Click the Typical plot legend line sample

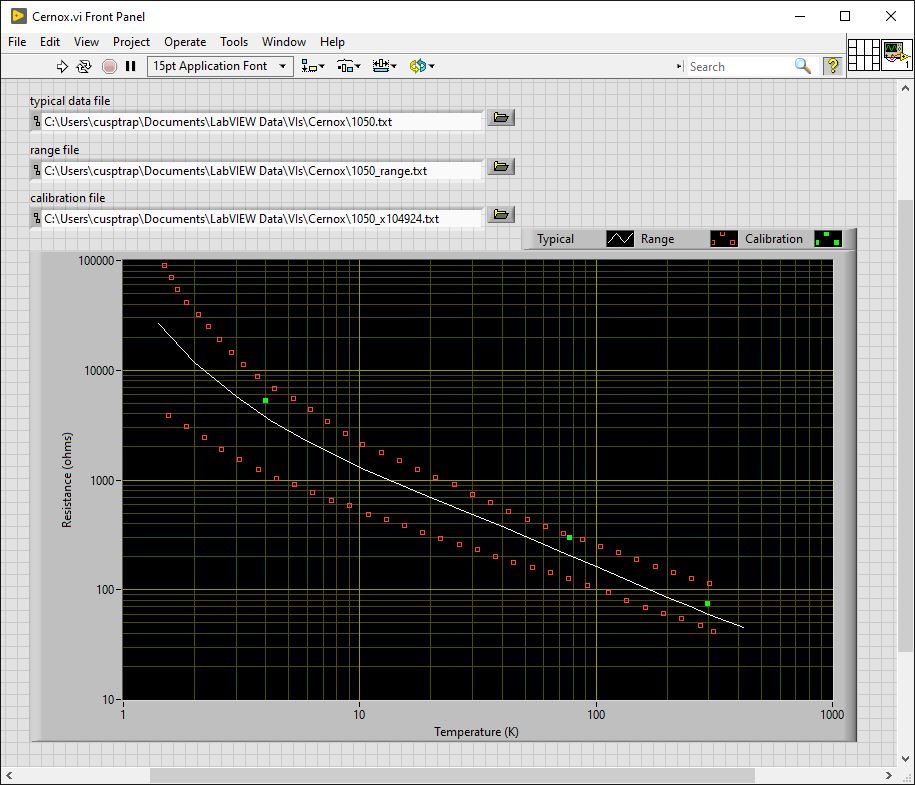(620, 239)
